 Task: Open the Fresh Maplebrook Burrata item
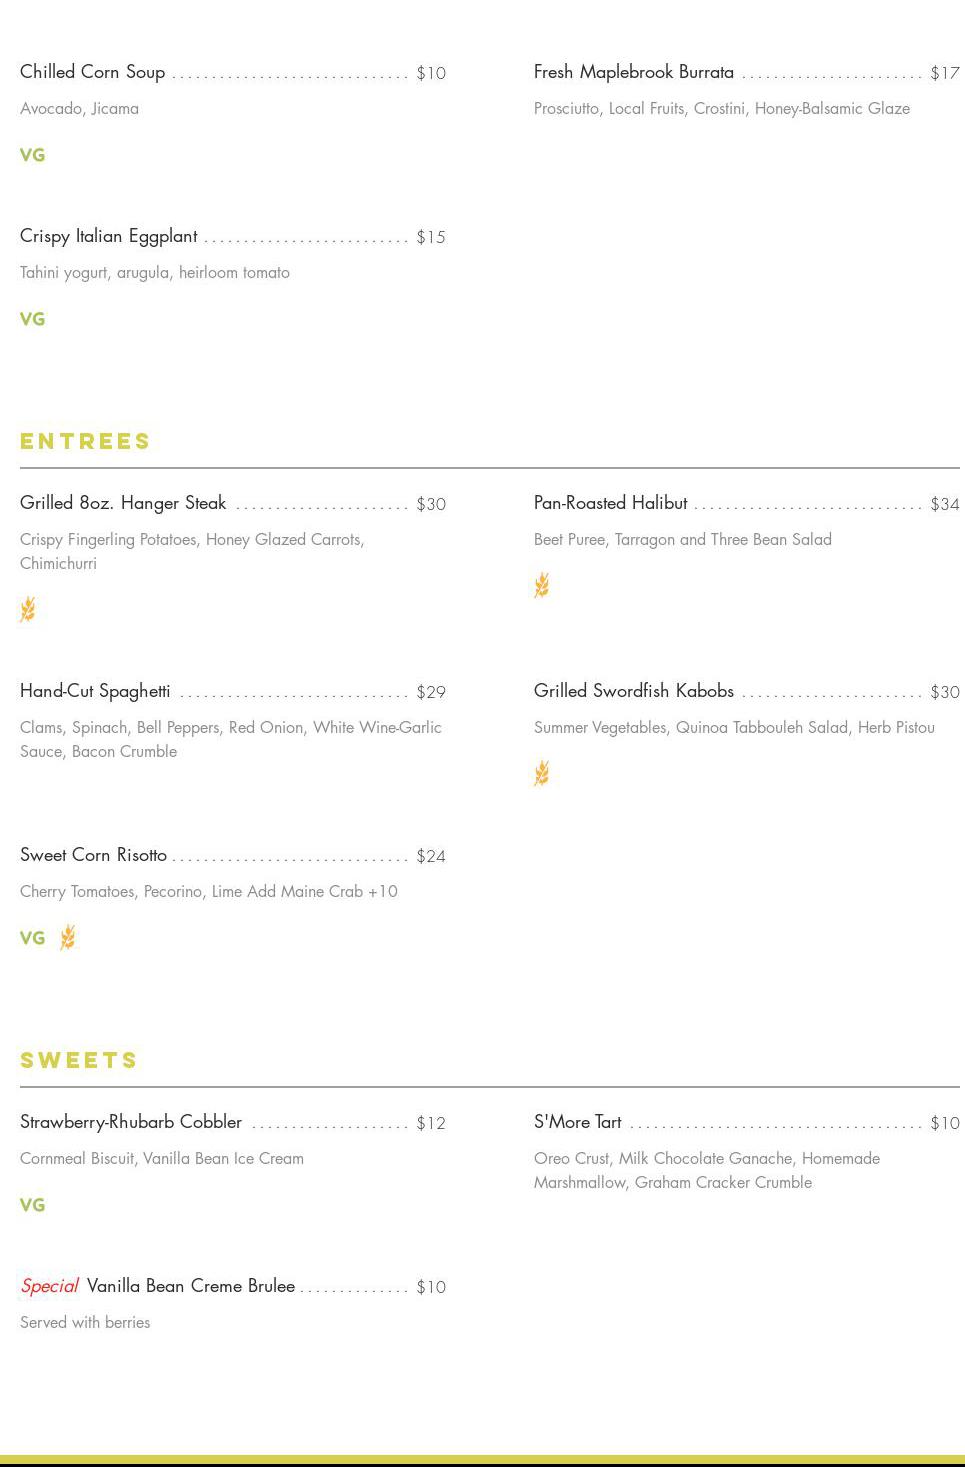click(x=634, y=72)
